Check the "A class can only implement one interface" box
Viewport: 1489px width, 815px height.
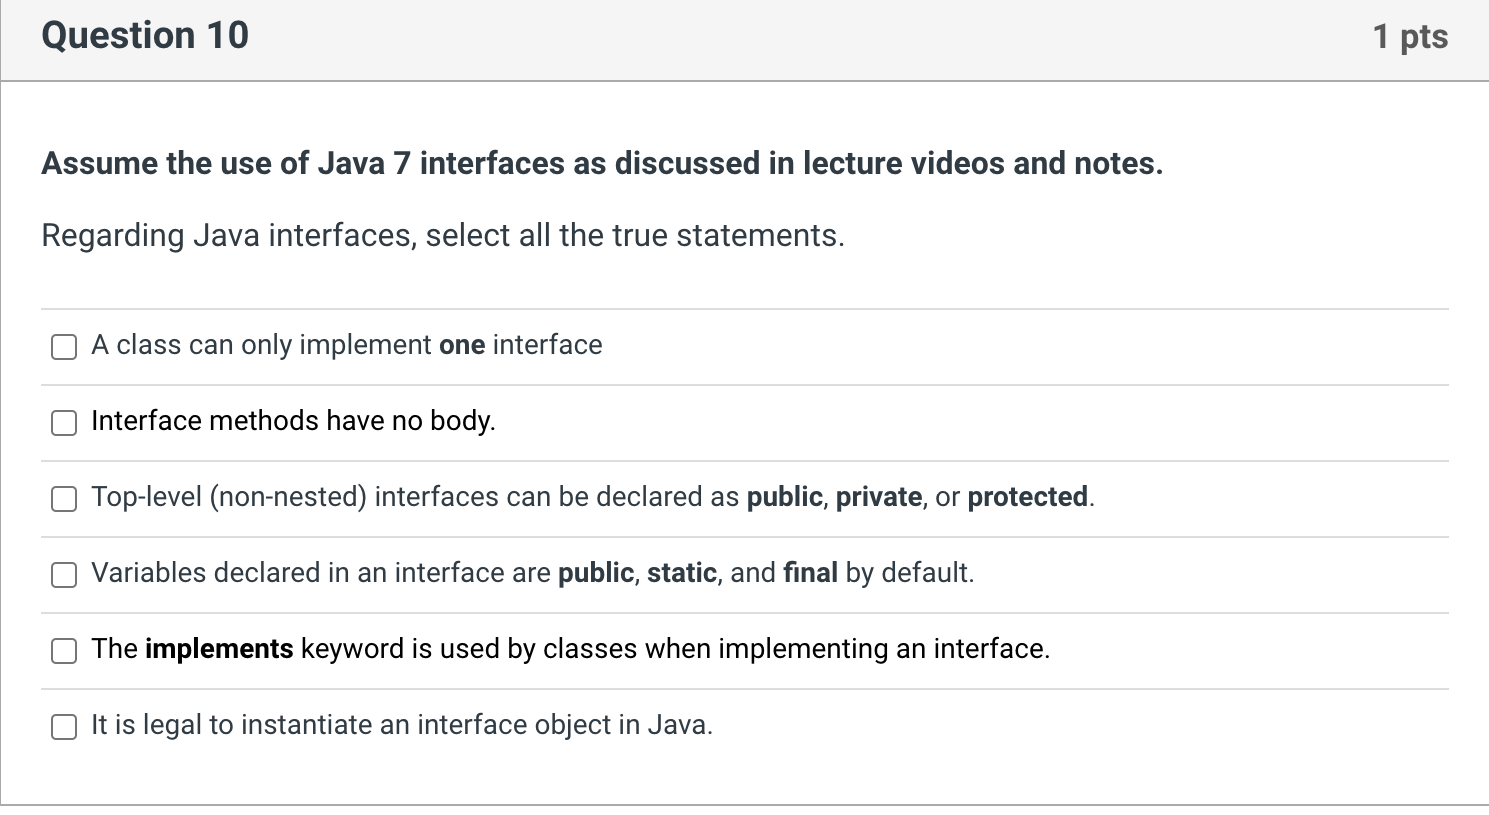64,347
